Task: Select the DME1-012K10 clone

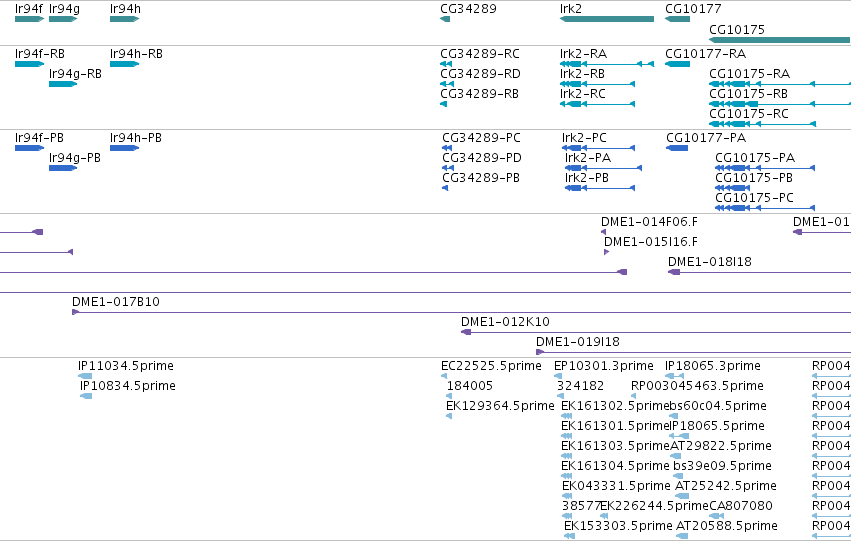Action: tap(505, 322)
